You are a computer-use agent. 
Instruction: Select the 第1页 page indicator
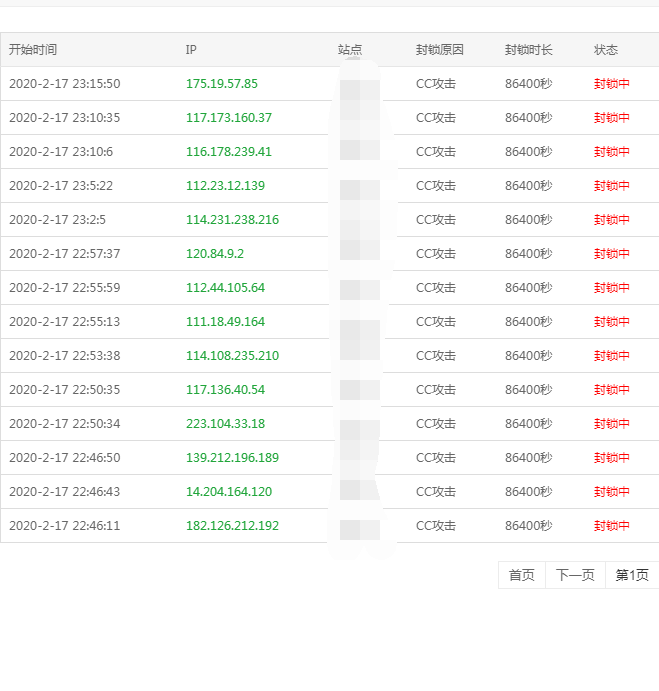coord(631,575)
